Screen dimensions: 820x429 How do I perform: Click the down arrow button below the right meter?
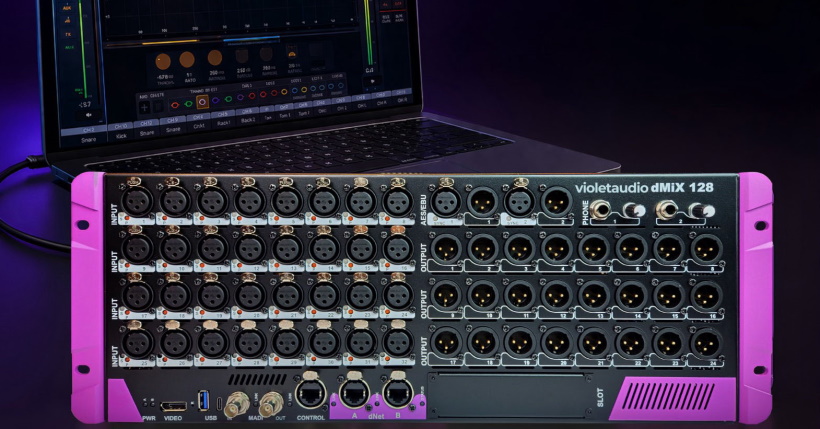372,82
